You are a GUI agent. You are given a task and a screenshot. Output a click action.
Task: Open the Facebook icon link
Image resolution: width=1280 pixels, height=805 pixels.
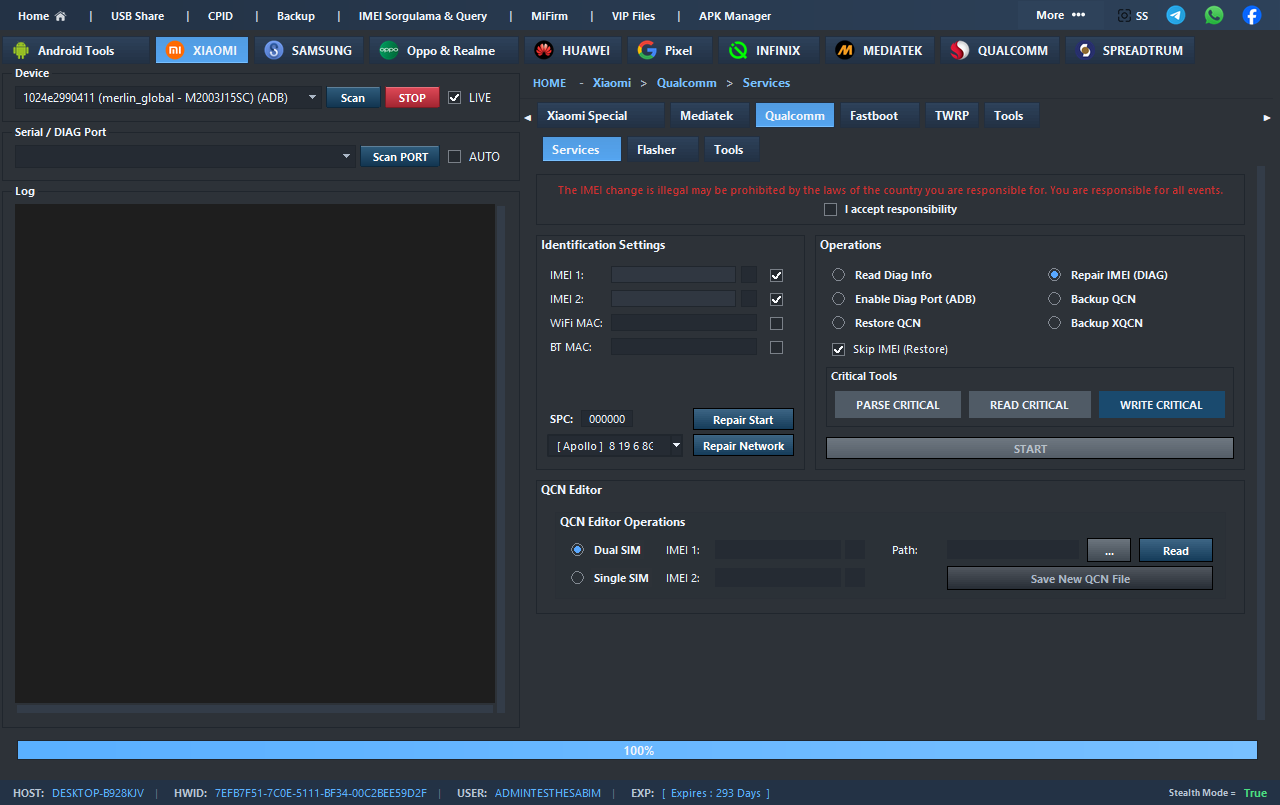tap(1251, 15)
